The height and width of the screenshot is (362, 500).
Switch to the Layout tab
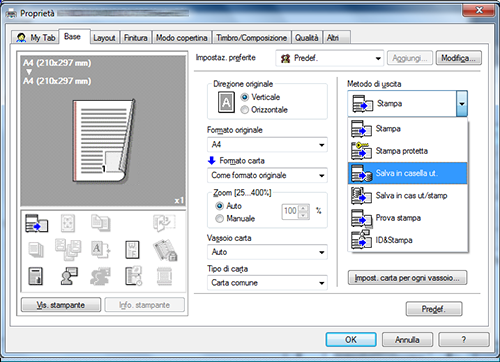[x=104, y=38]
